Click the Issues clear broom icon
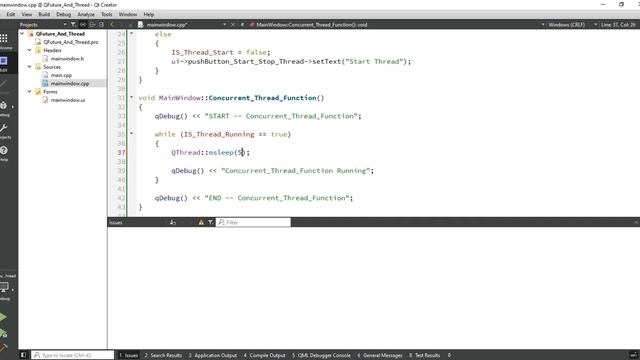The height and width of the screenshot is (360, 640). (x=173, y=222)
